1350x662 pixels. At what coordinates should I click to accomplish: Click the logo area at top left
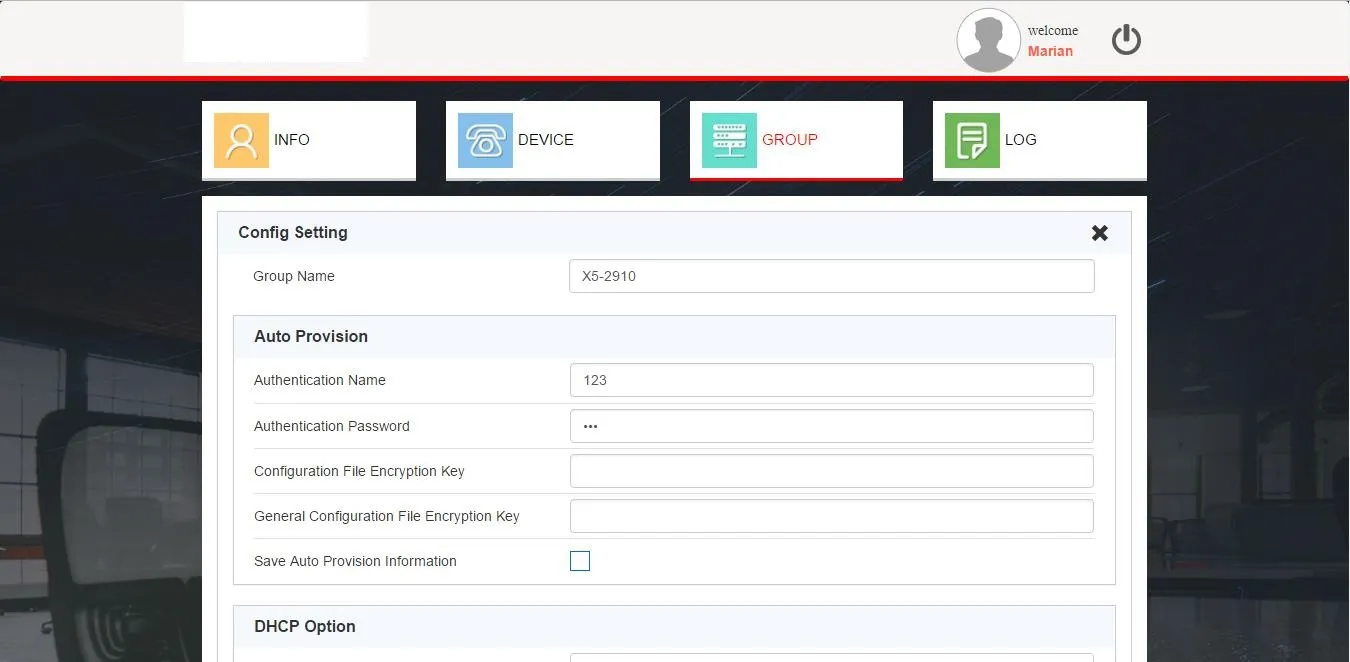point(275,31)
